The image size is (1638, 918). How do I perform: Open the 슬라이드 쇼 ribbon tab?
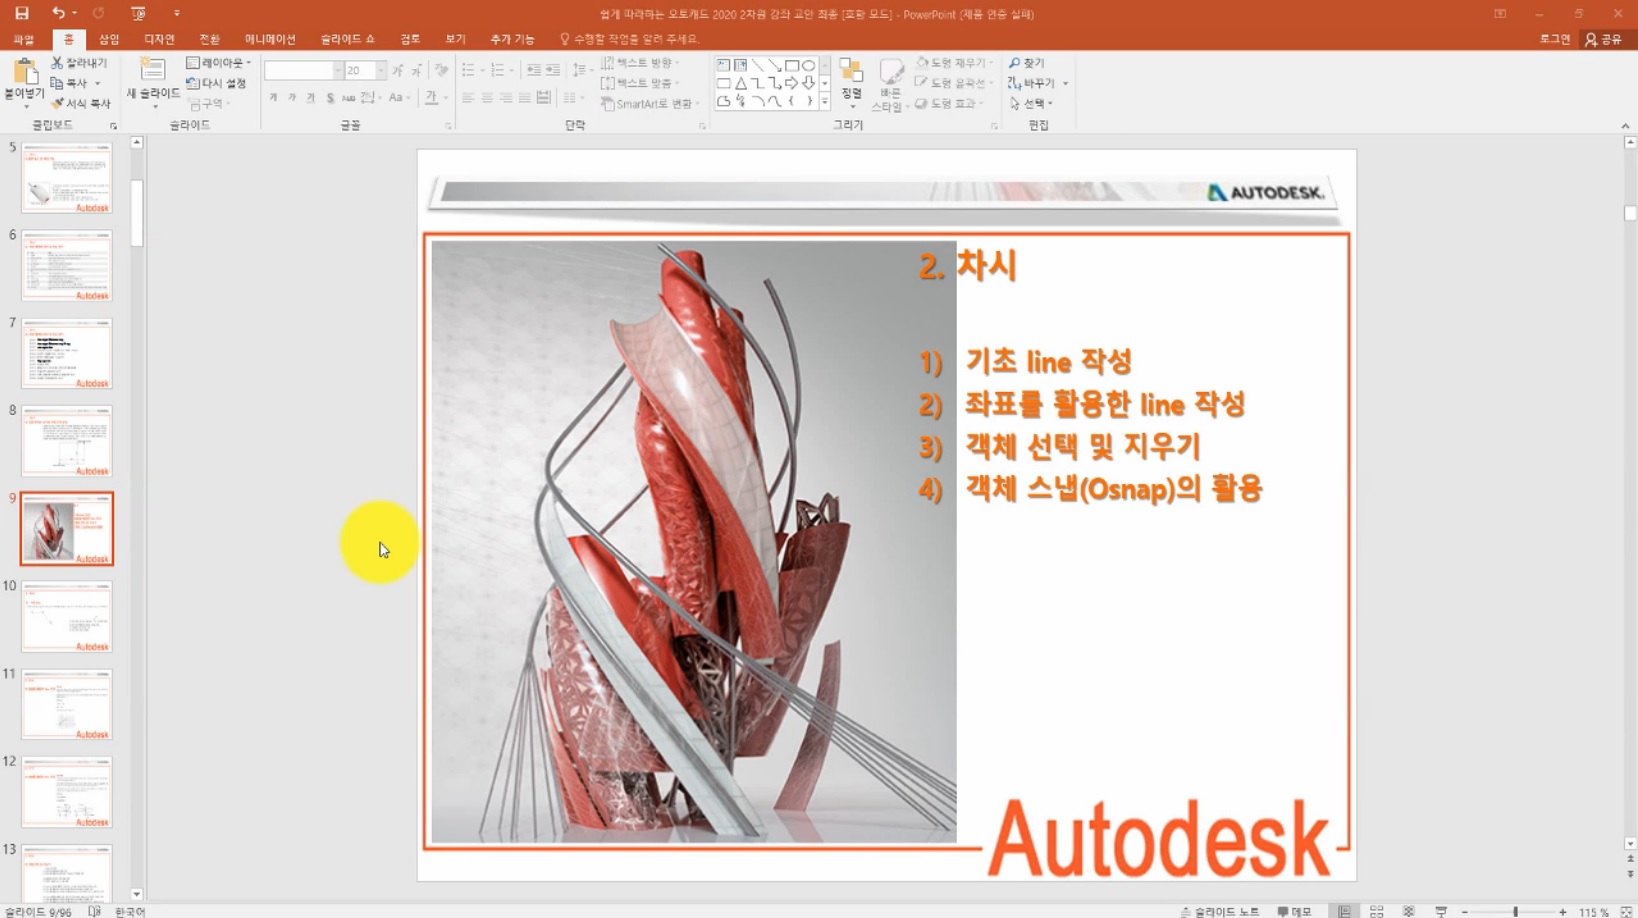pos(344,39)
